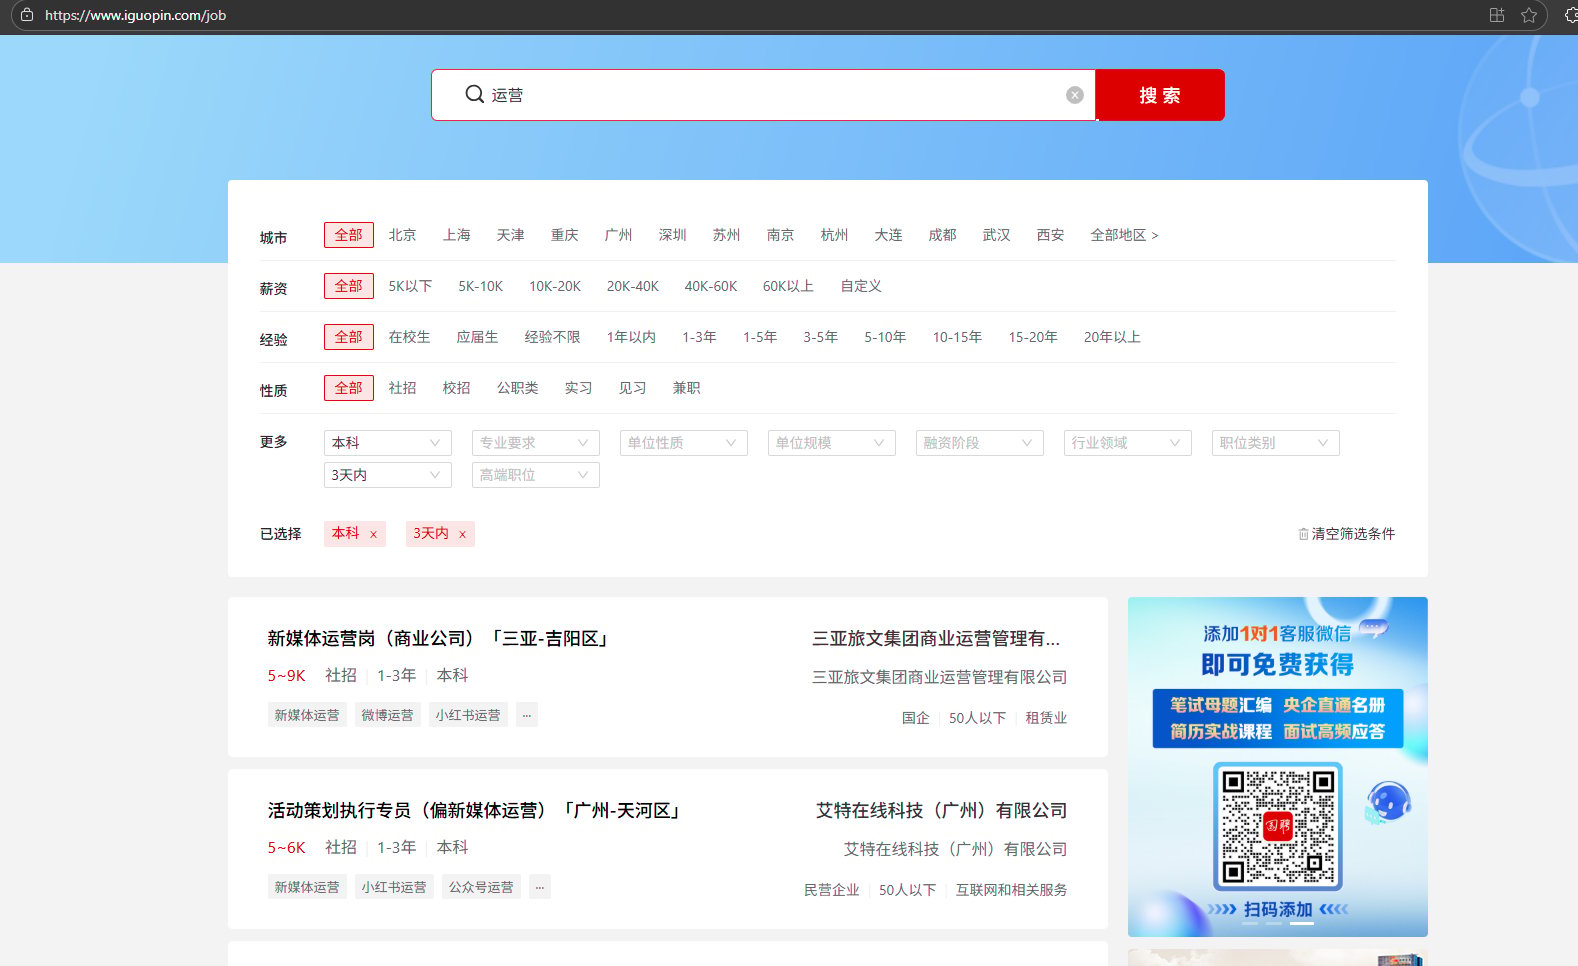1578x966 pixels.
Task: Open the 3天内 publish time dropdown
Action: [388, 475]
